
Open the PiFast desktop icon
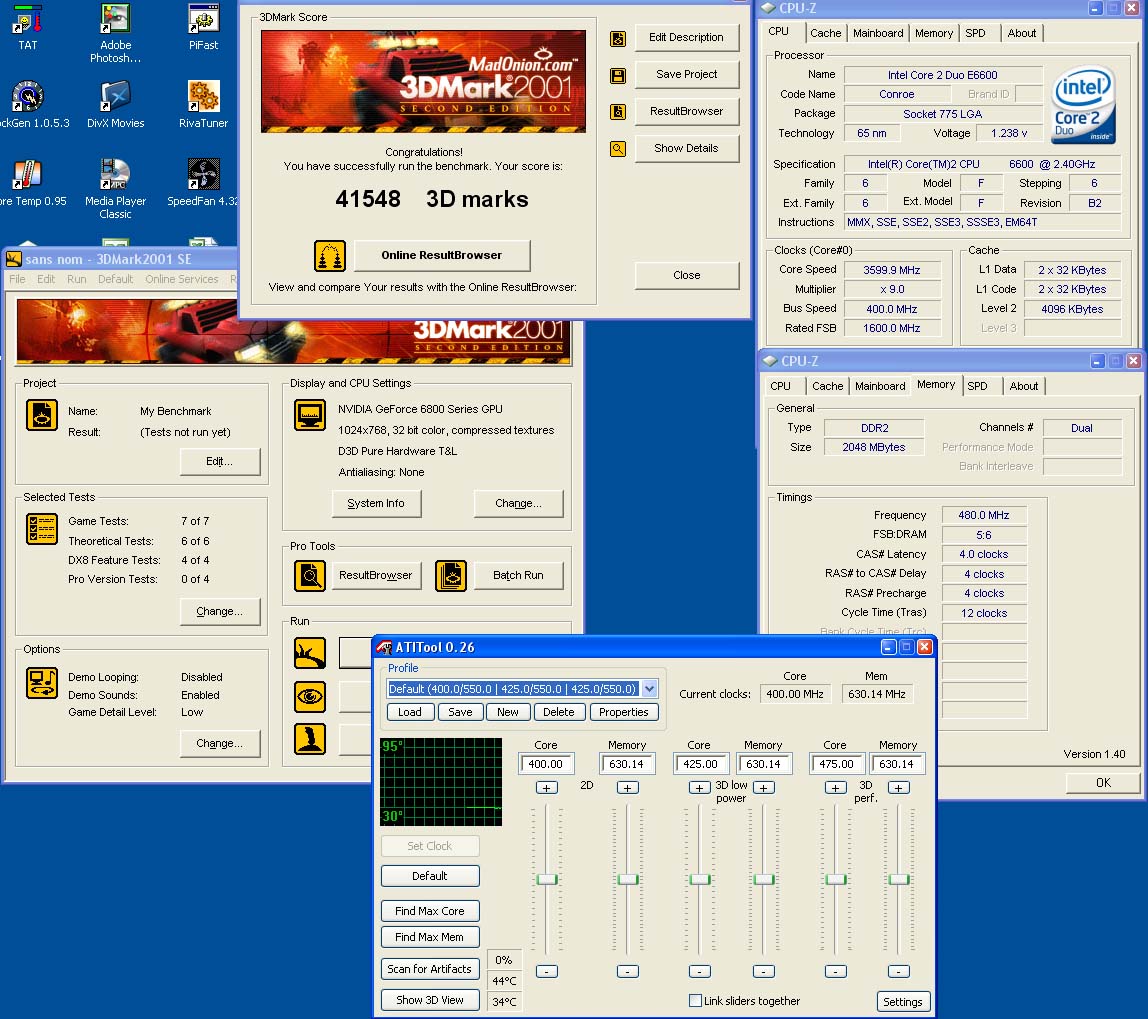[x=204, y=27]
